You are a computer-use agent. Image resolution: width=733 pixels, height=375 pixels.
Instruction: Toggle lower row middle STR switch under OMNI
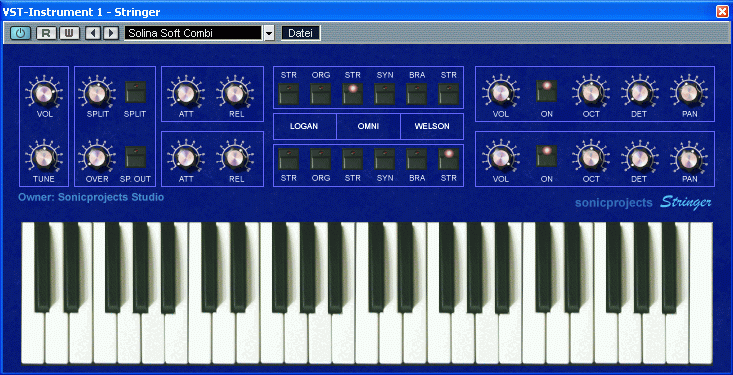(352, 159)
